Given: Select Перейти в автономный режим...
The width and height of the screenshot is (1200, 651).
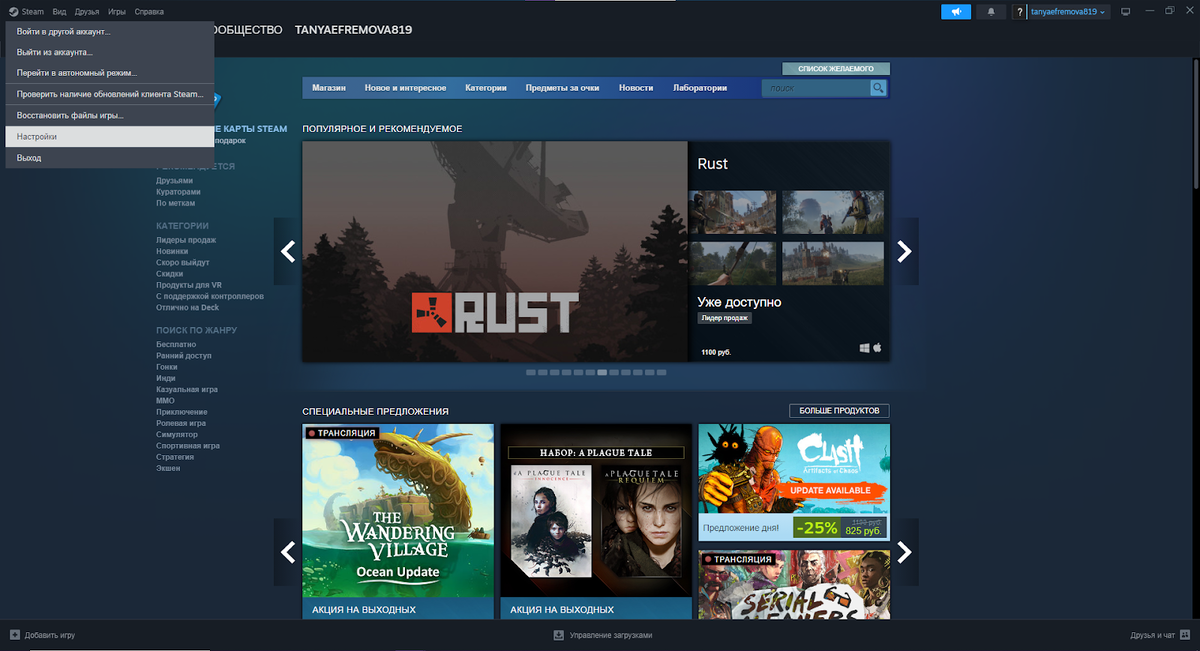Looking at the screenshot, I should (110, 73).
